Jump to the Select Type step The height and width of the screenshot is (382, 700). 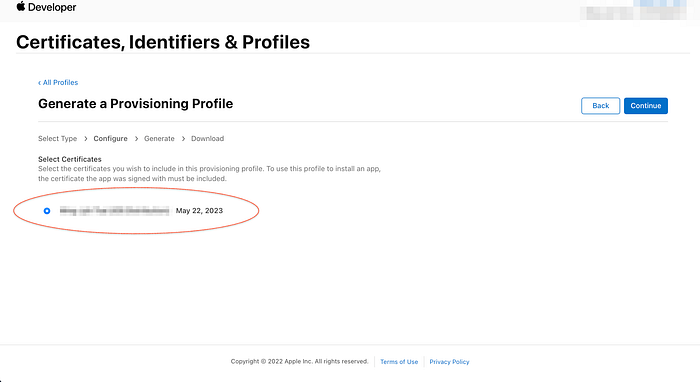tap(58, 139)
